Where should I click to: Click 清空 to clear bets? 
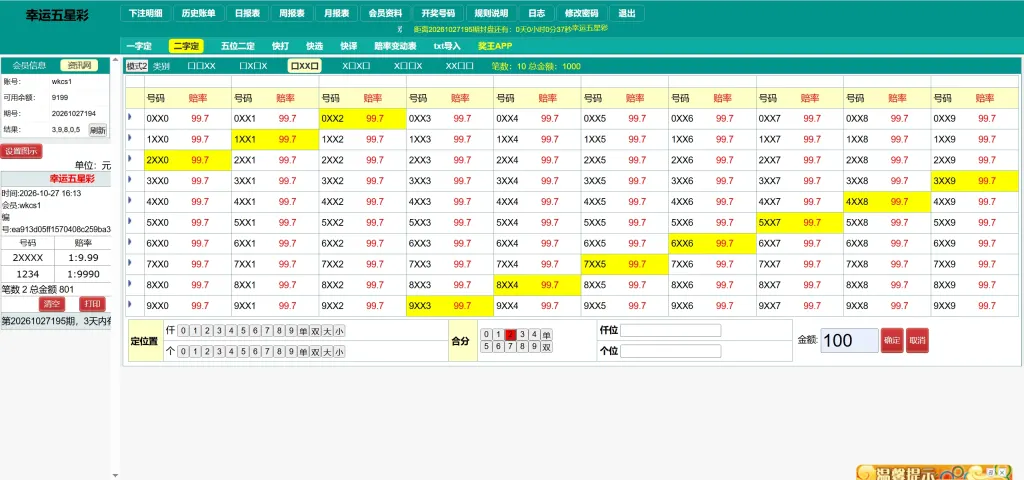tap(52, 304)
